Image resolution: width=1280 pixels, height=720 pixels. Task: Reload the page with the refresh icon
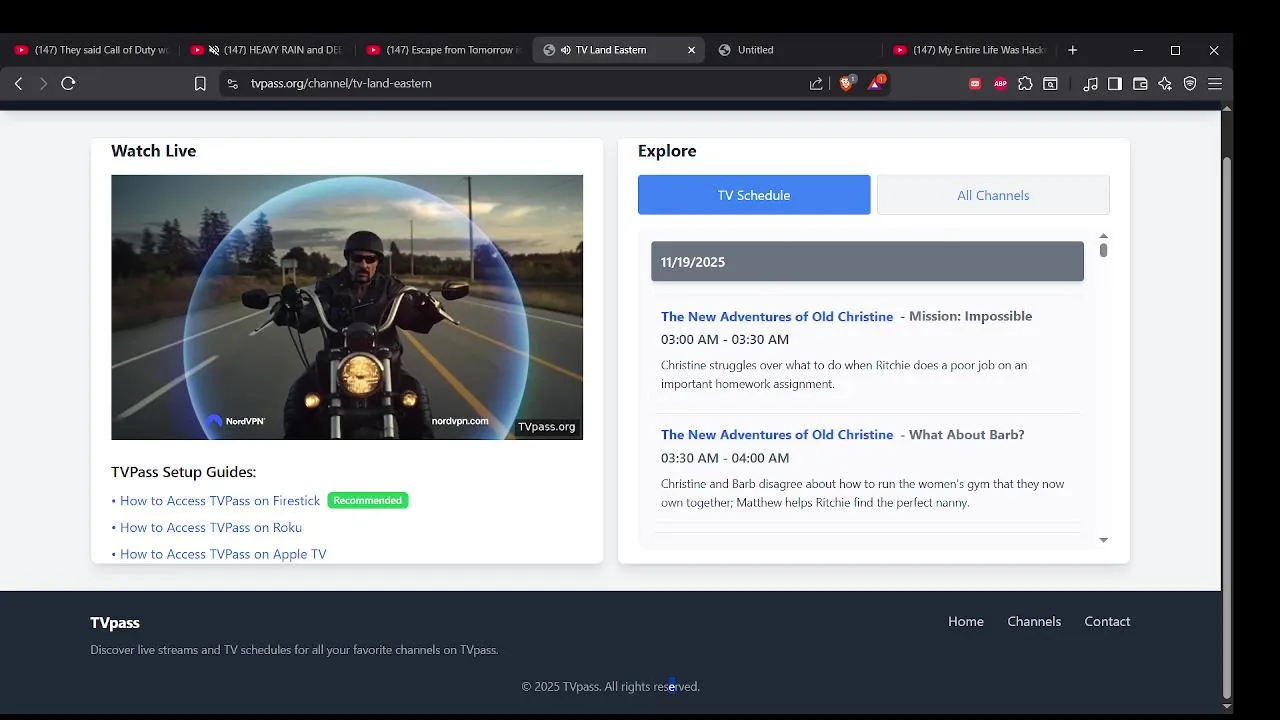(68, 84)
